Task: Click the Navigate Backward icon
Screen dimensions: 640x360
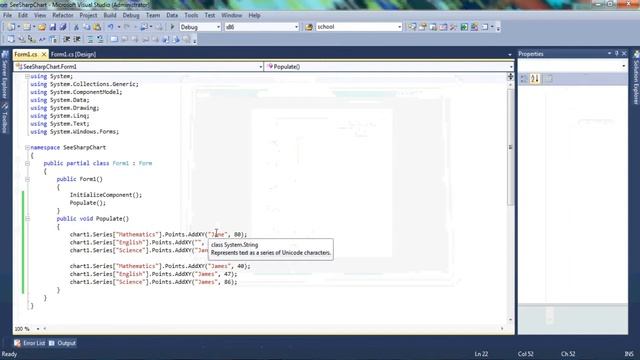Action: click(144, 27)
